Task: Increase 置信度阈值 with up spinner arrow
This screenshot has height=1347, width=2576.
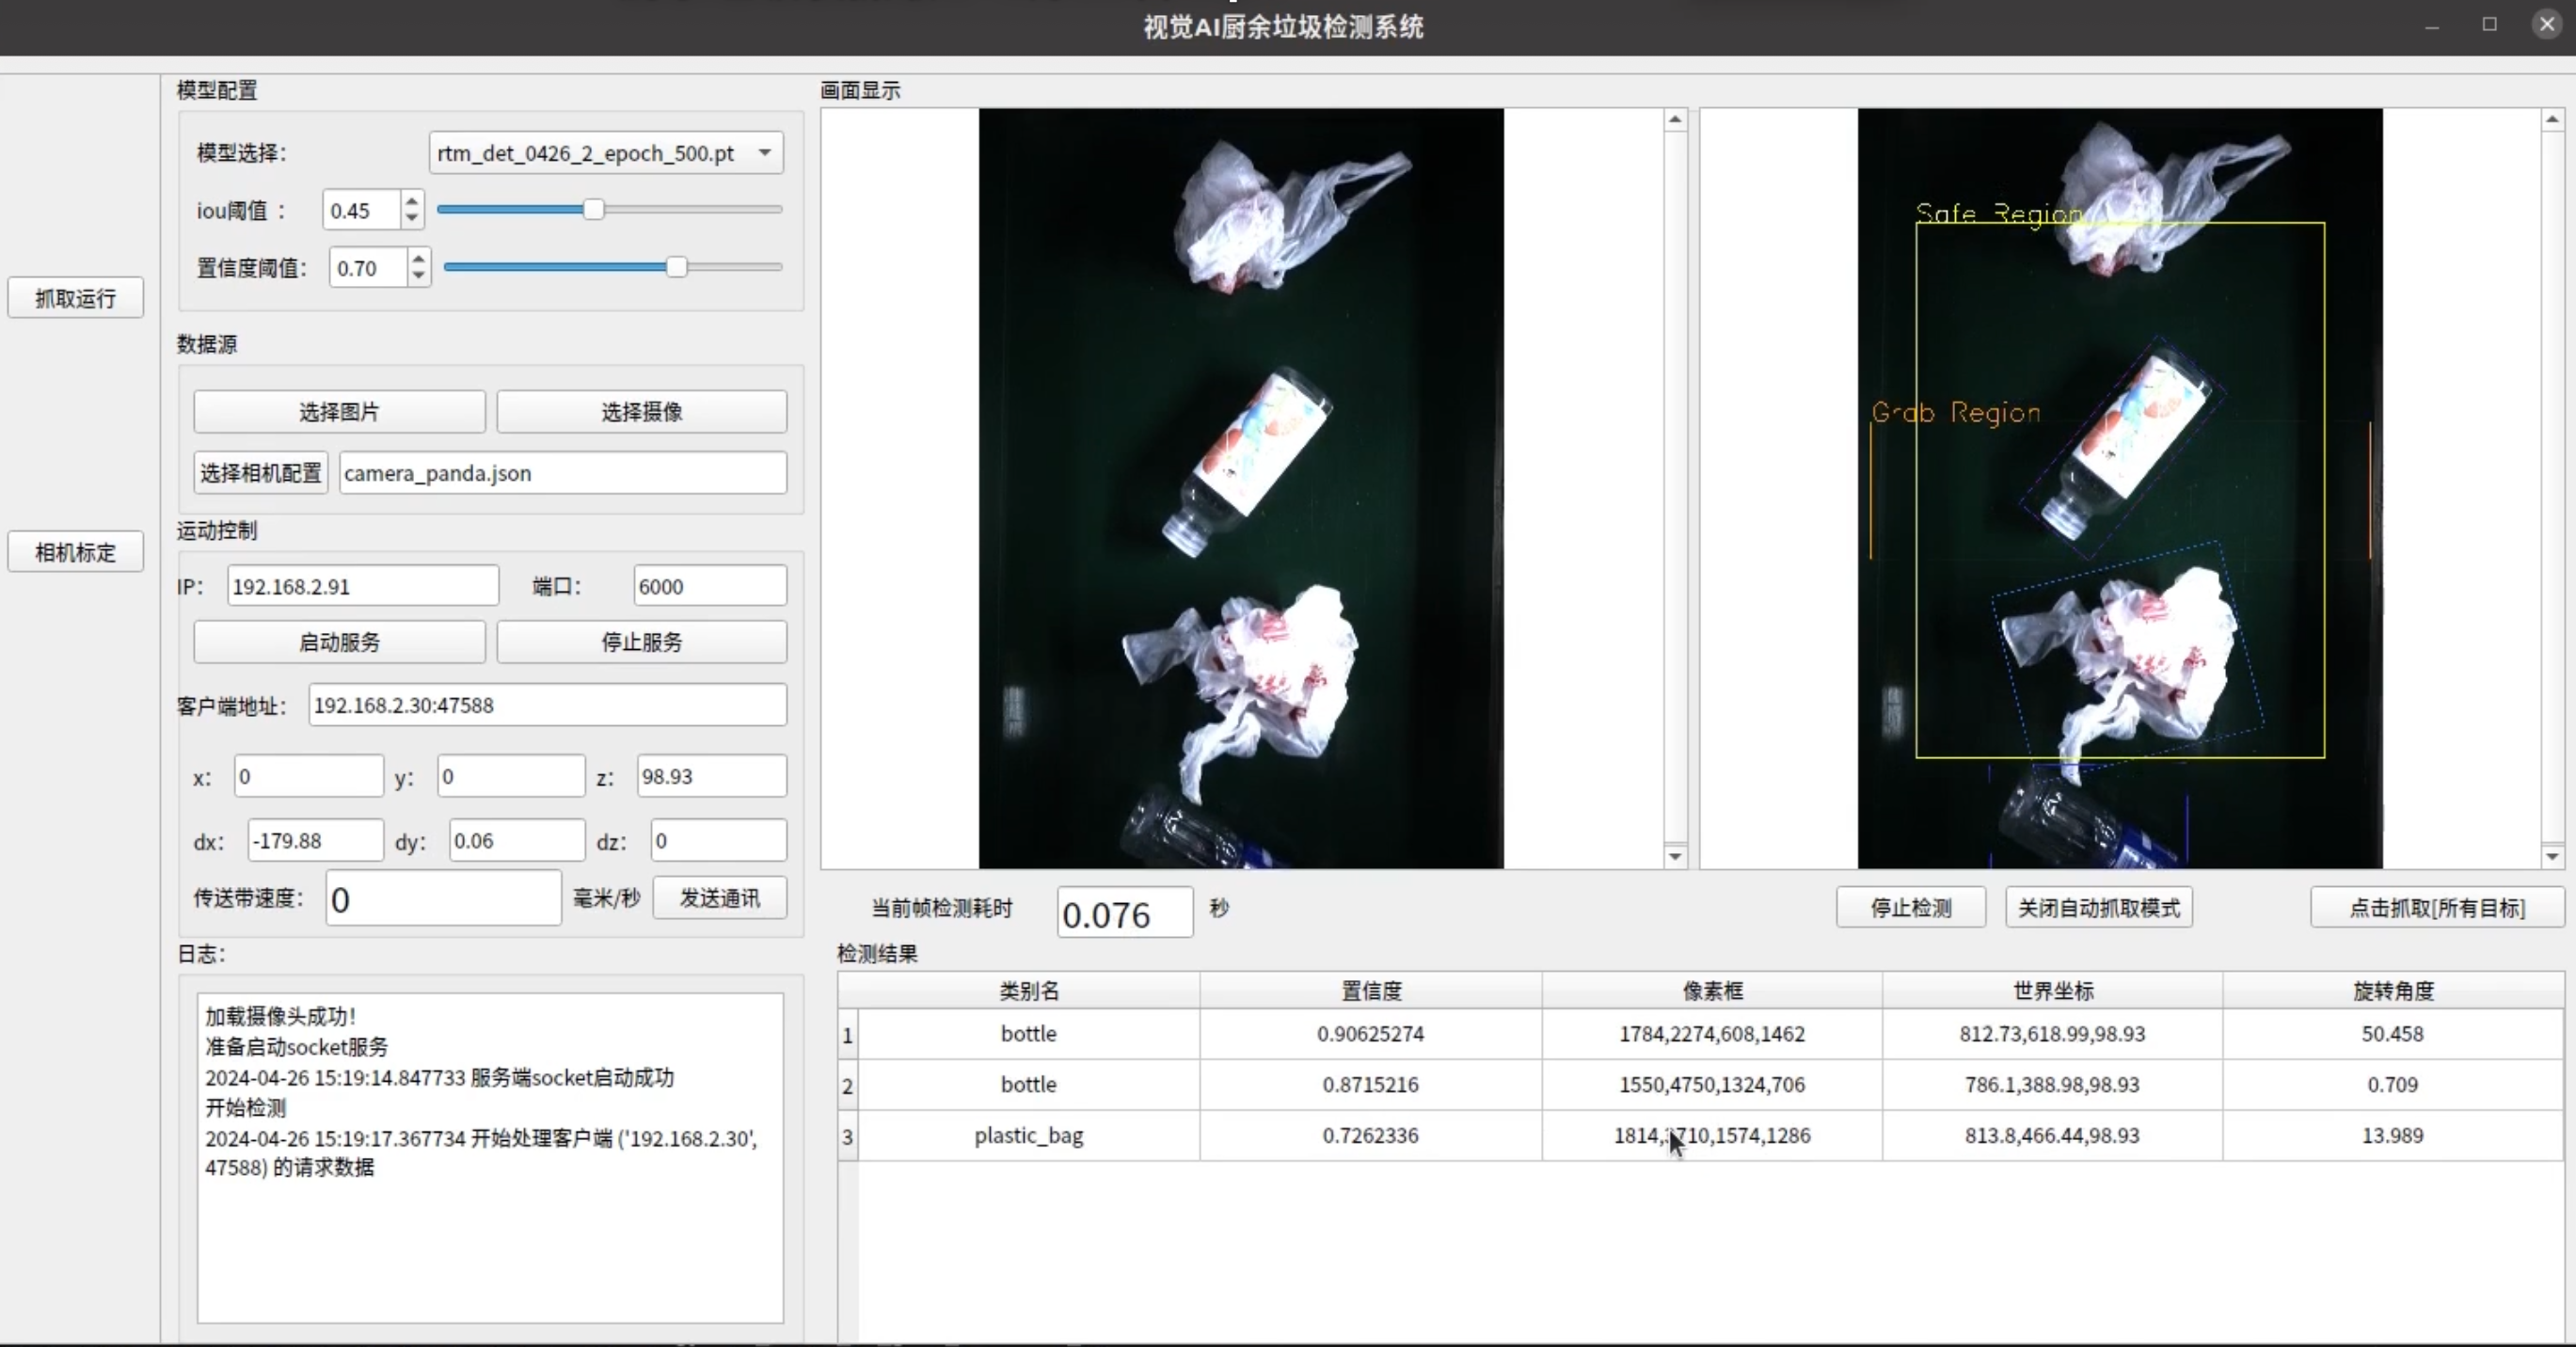Action: 419,259
